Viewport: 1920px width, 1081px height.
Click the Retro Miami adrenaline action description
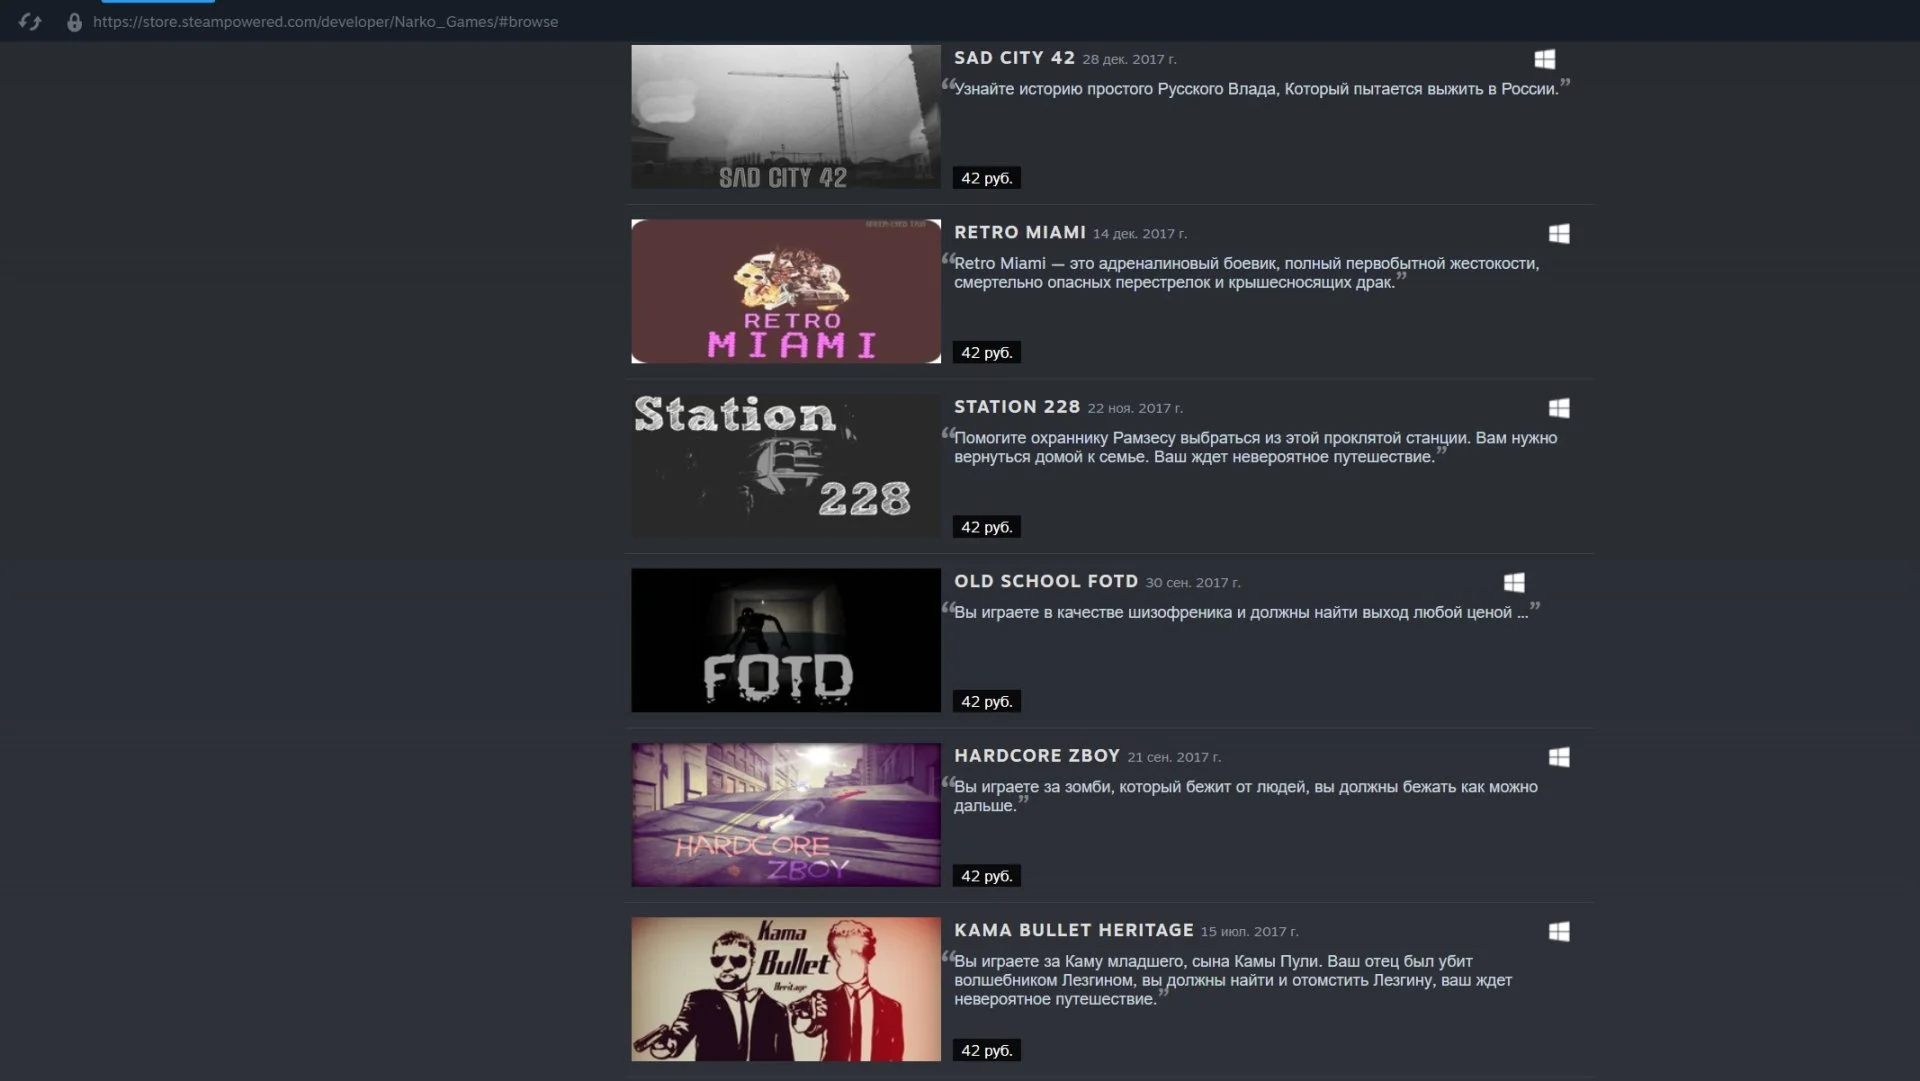click(1246, 273)
